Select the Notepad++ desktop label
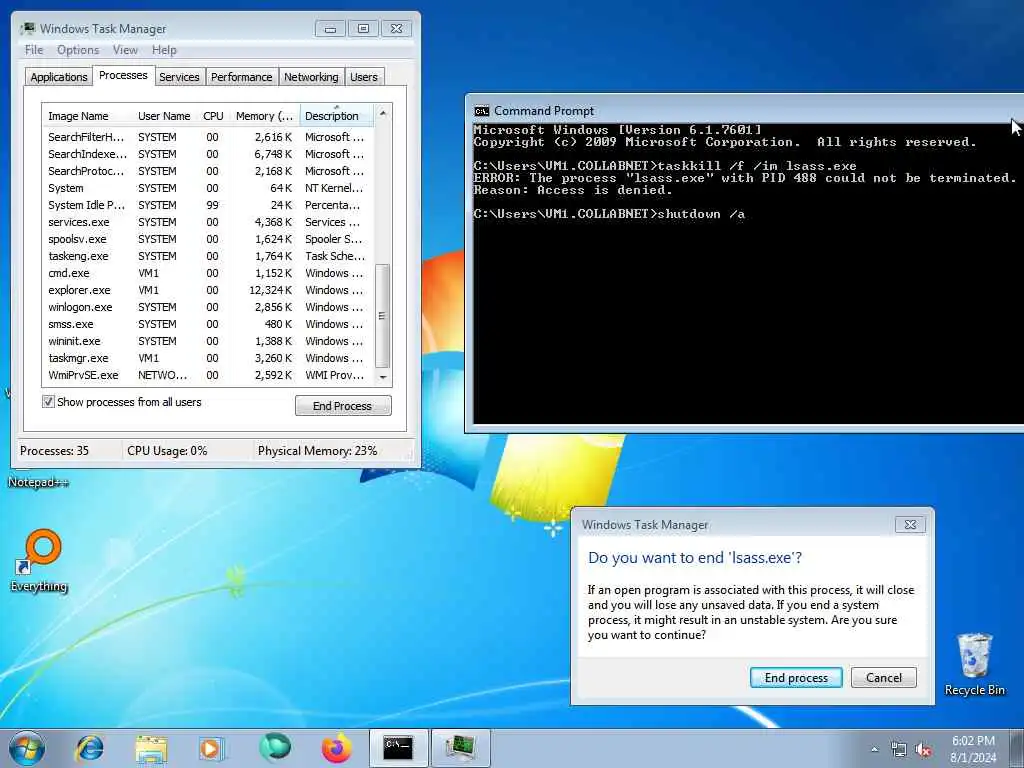The image size is (1024, 768). [x=38, y=483]
